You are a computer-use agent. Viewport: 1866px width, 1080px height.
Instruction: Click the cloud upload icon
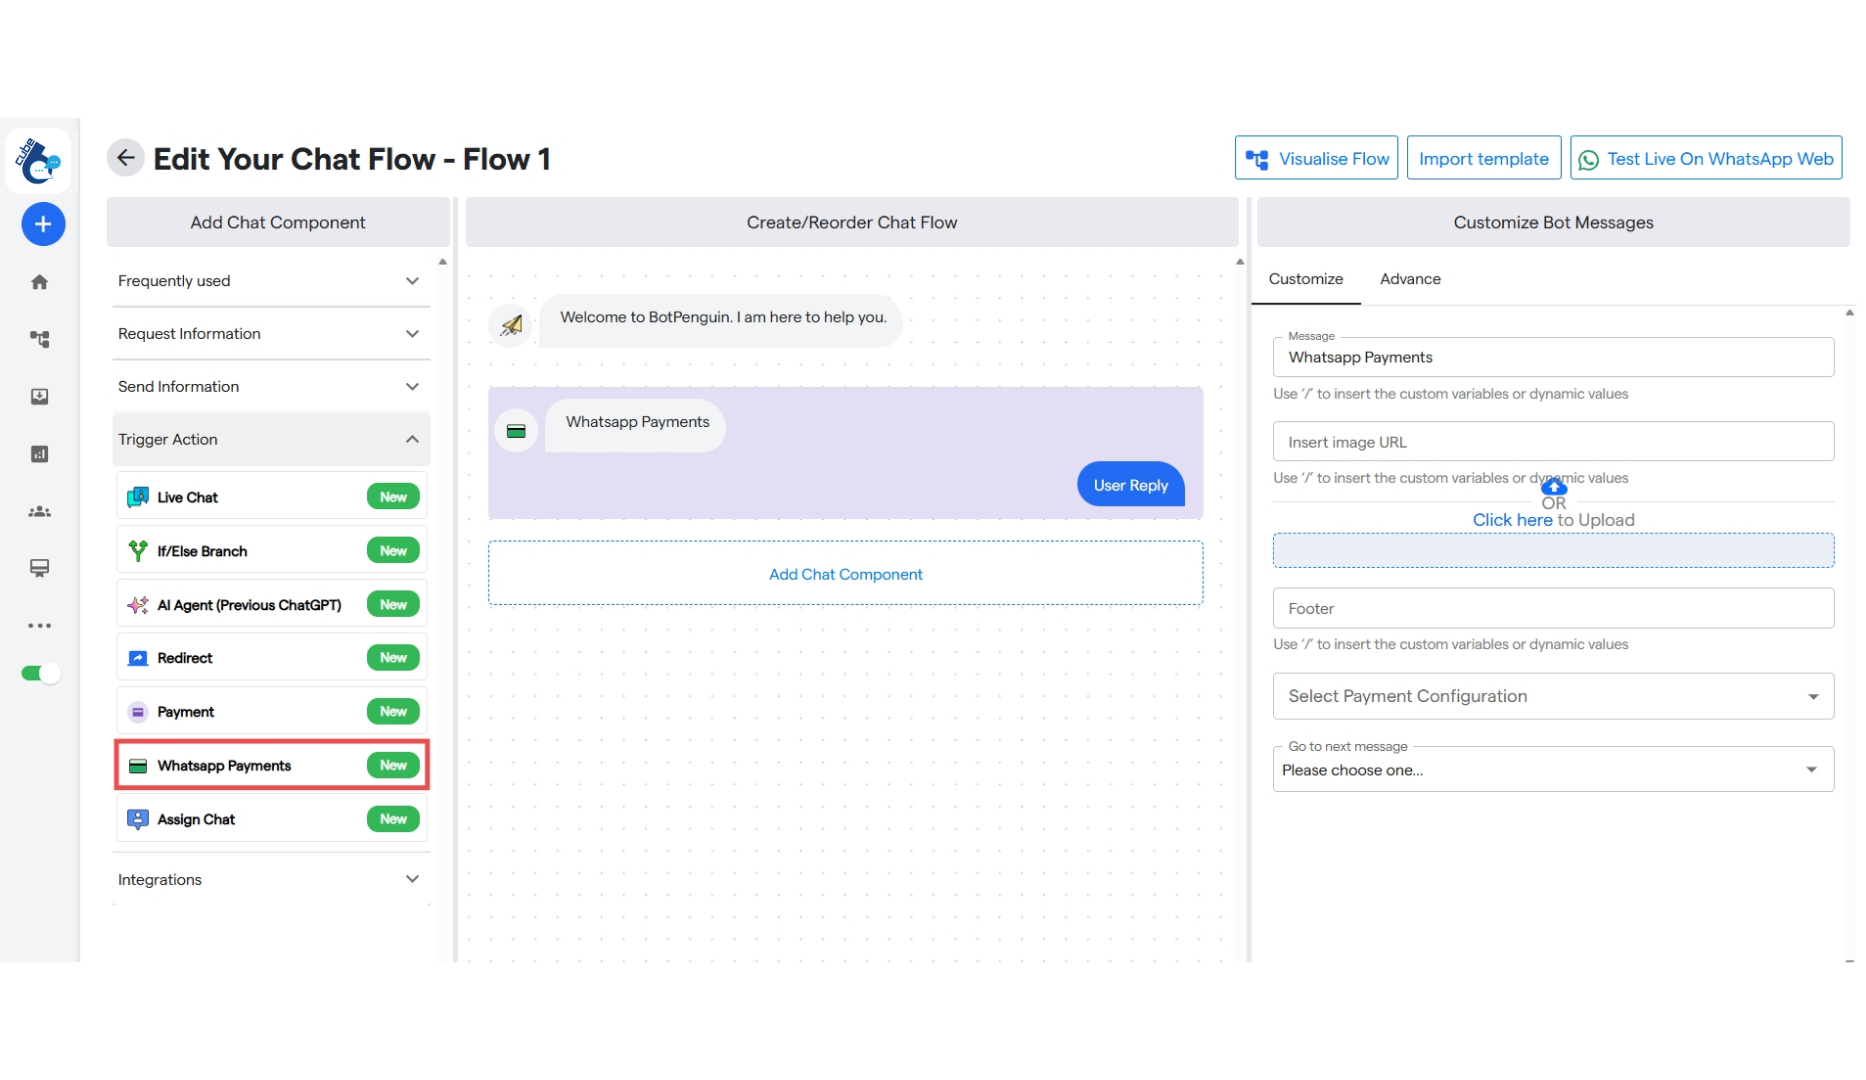[x=1553, y=487]
